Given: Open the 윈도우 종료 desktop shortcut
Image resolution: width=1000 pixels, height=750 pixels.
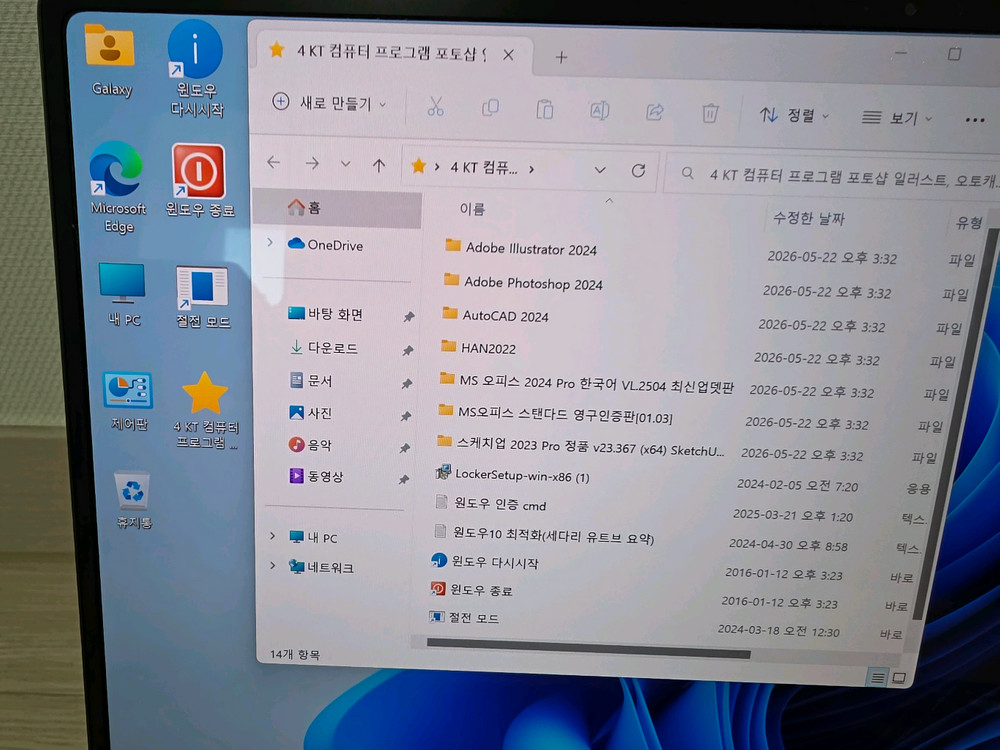Looking at the screenshot, I should pyautogui.click(x=199, y=180).
